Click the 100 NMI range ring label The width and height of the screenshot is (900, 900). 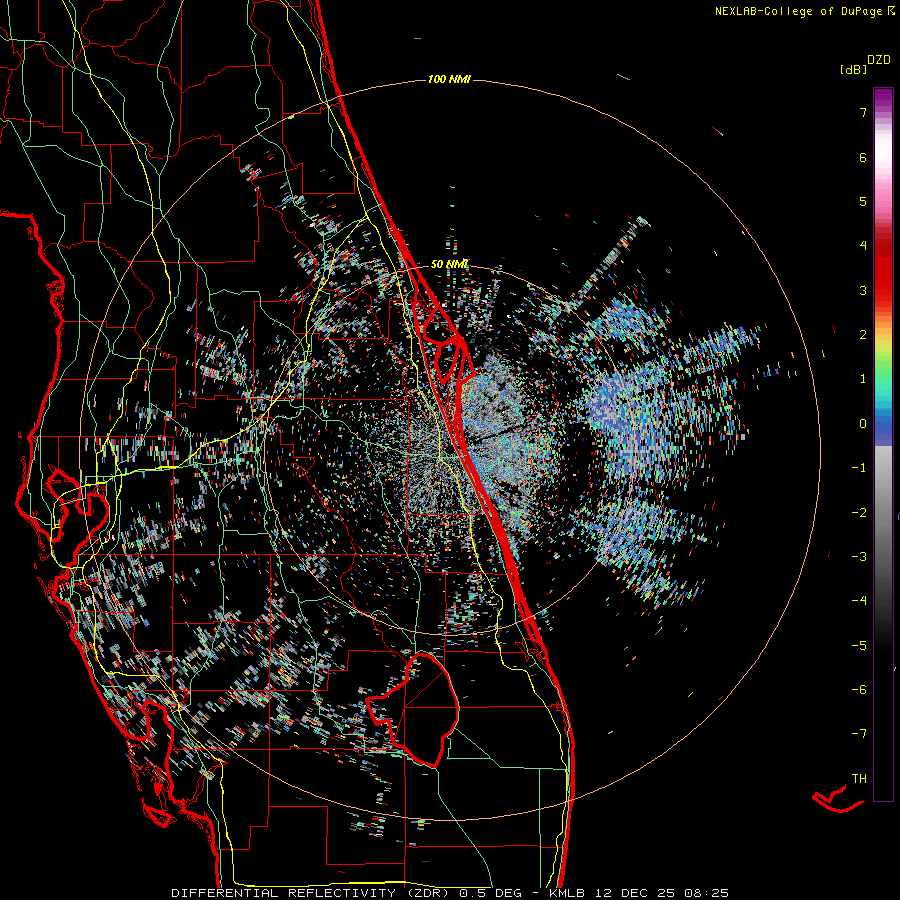pos(449,79)
